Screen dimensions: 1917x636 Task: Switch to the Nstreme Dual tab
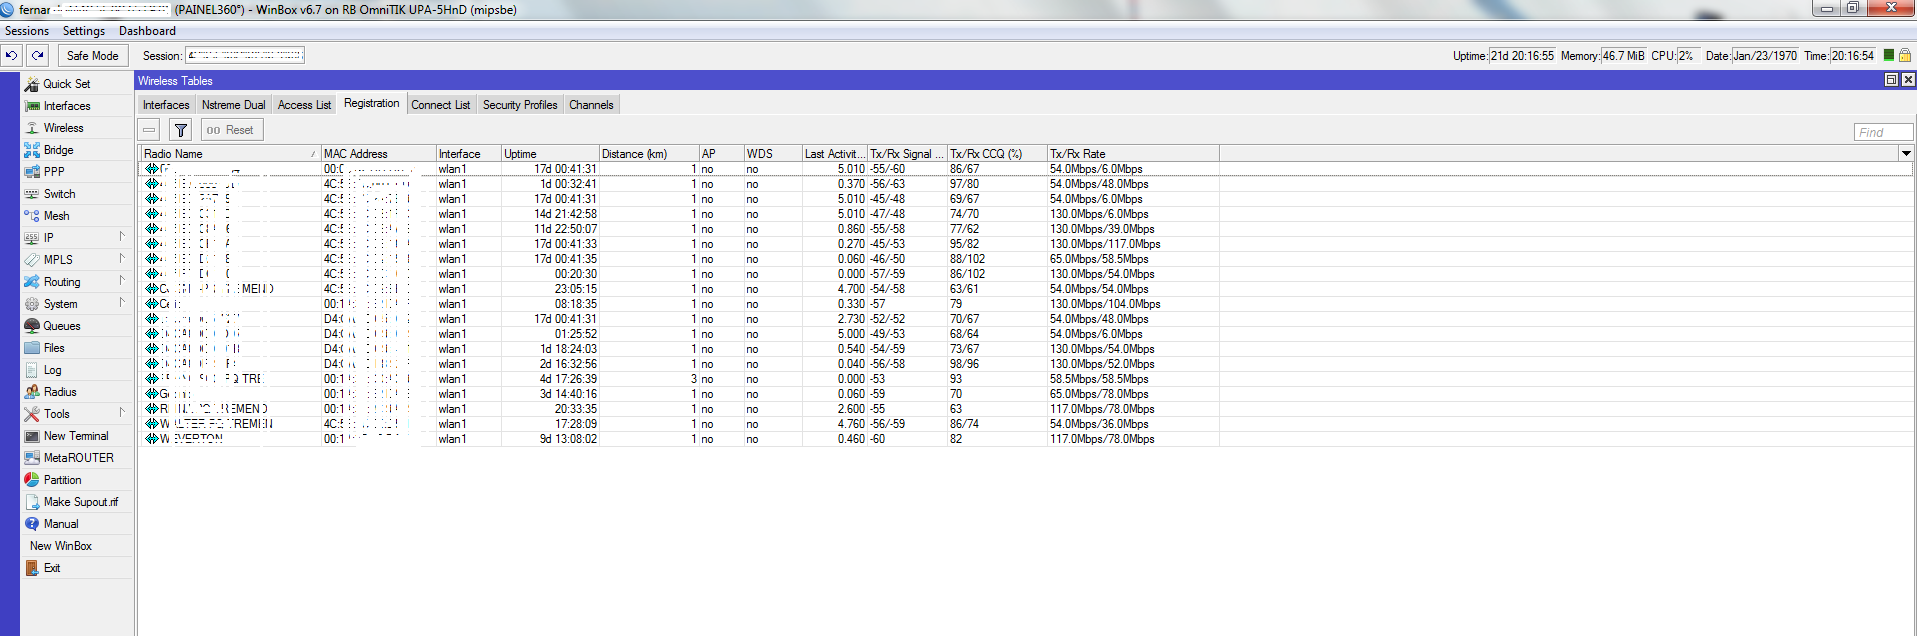pos(234,105)
